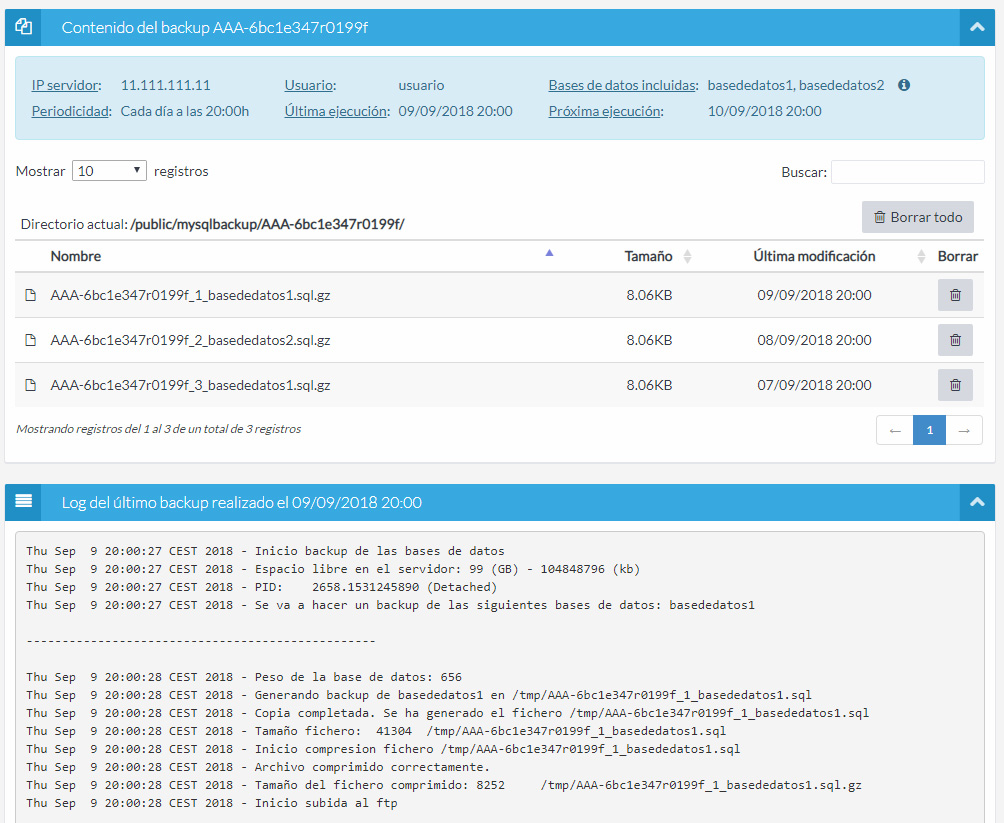Go to the next page arrow
This screenshot has width=1004, height=823.
point(964,430)
